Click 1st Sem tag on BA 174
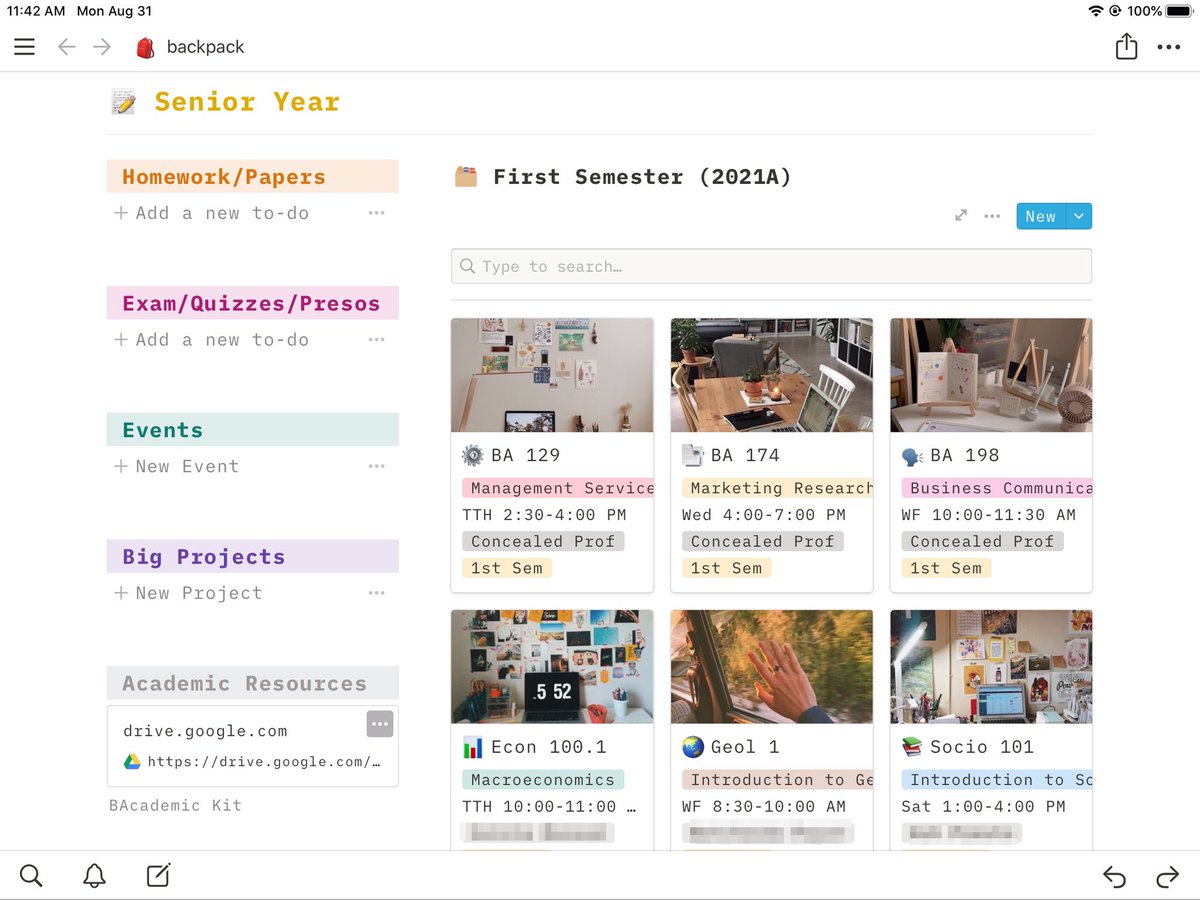The image size is (1200, 900). click(726, 568)
